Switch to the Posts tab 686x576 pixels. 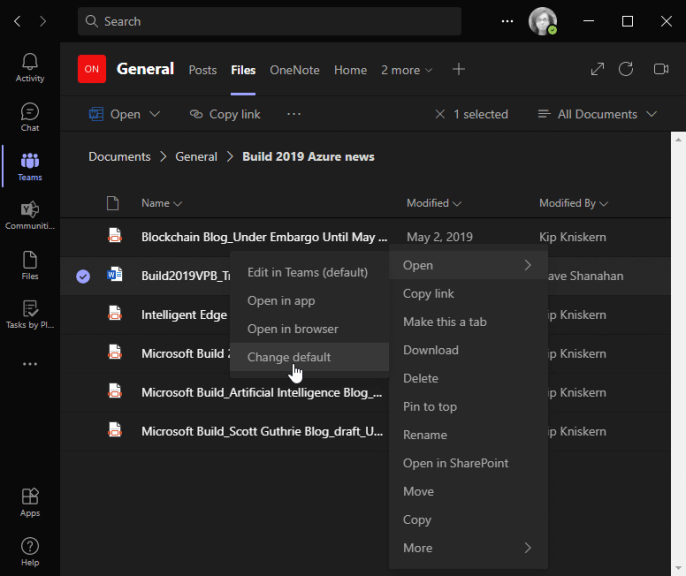coord(203,70)
